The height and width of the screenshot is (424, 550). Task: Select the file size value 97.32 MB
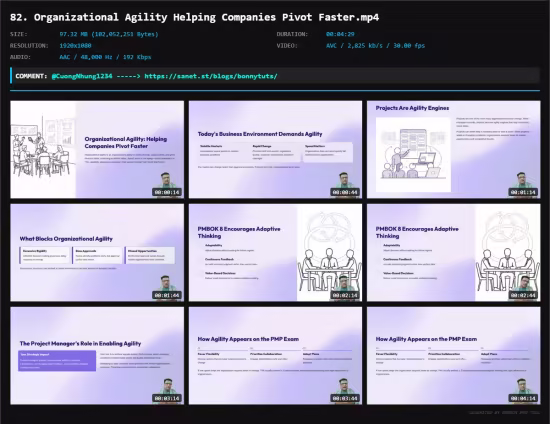click(x=109, y=34)
